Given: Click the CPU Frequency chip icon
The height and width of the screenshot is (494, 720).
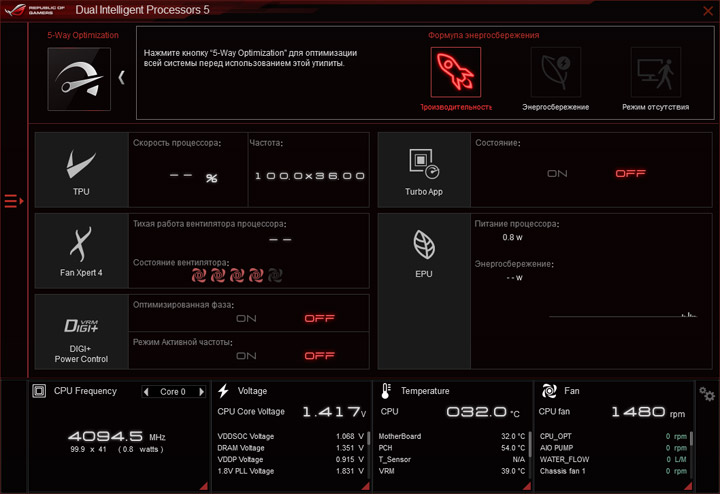Looking at the screenshot, I should [x=39, y=391].
